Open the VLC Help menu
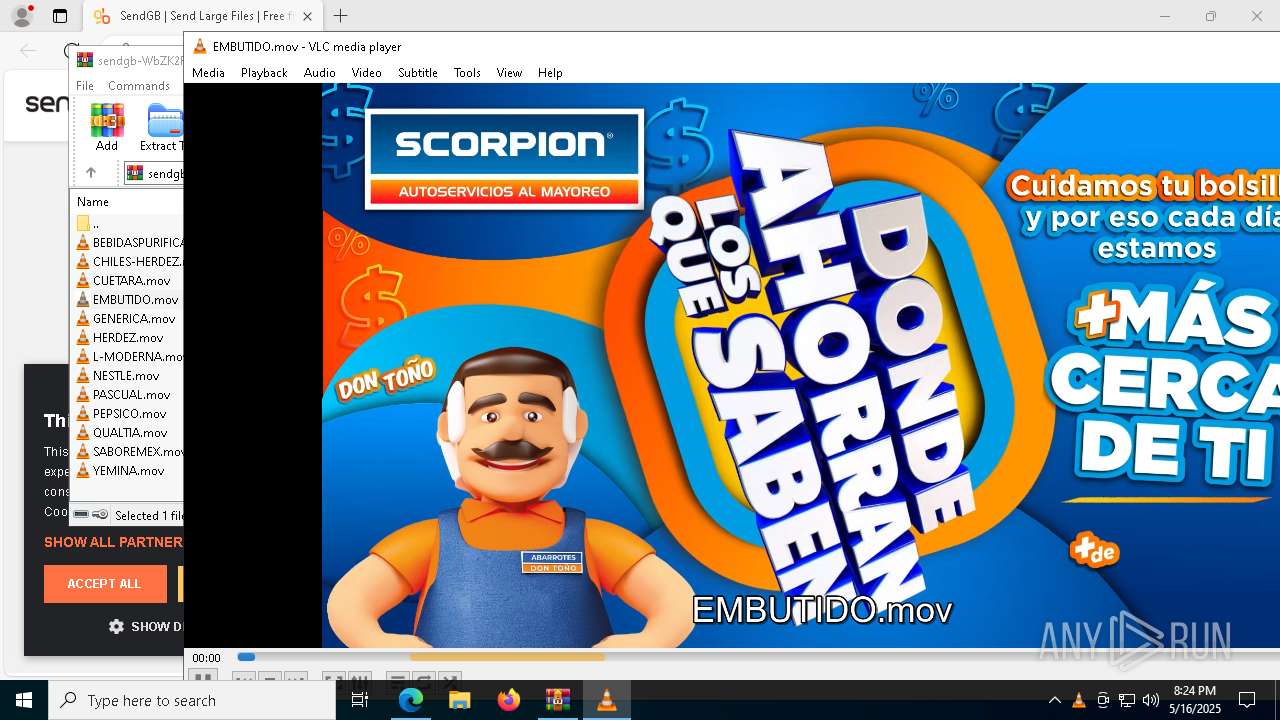 point(550,72)
